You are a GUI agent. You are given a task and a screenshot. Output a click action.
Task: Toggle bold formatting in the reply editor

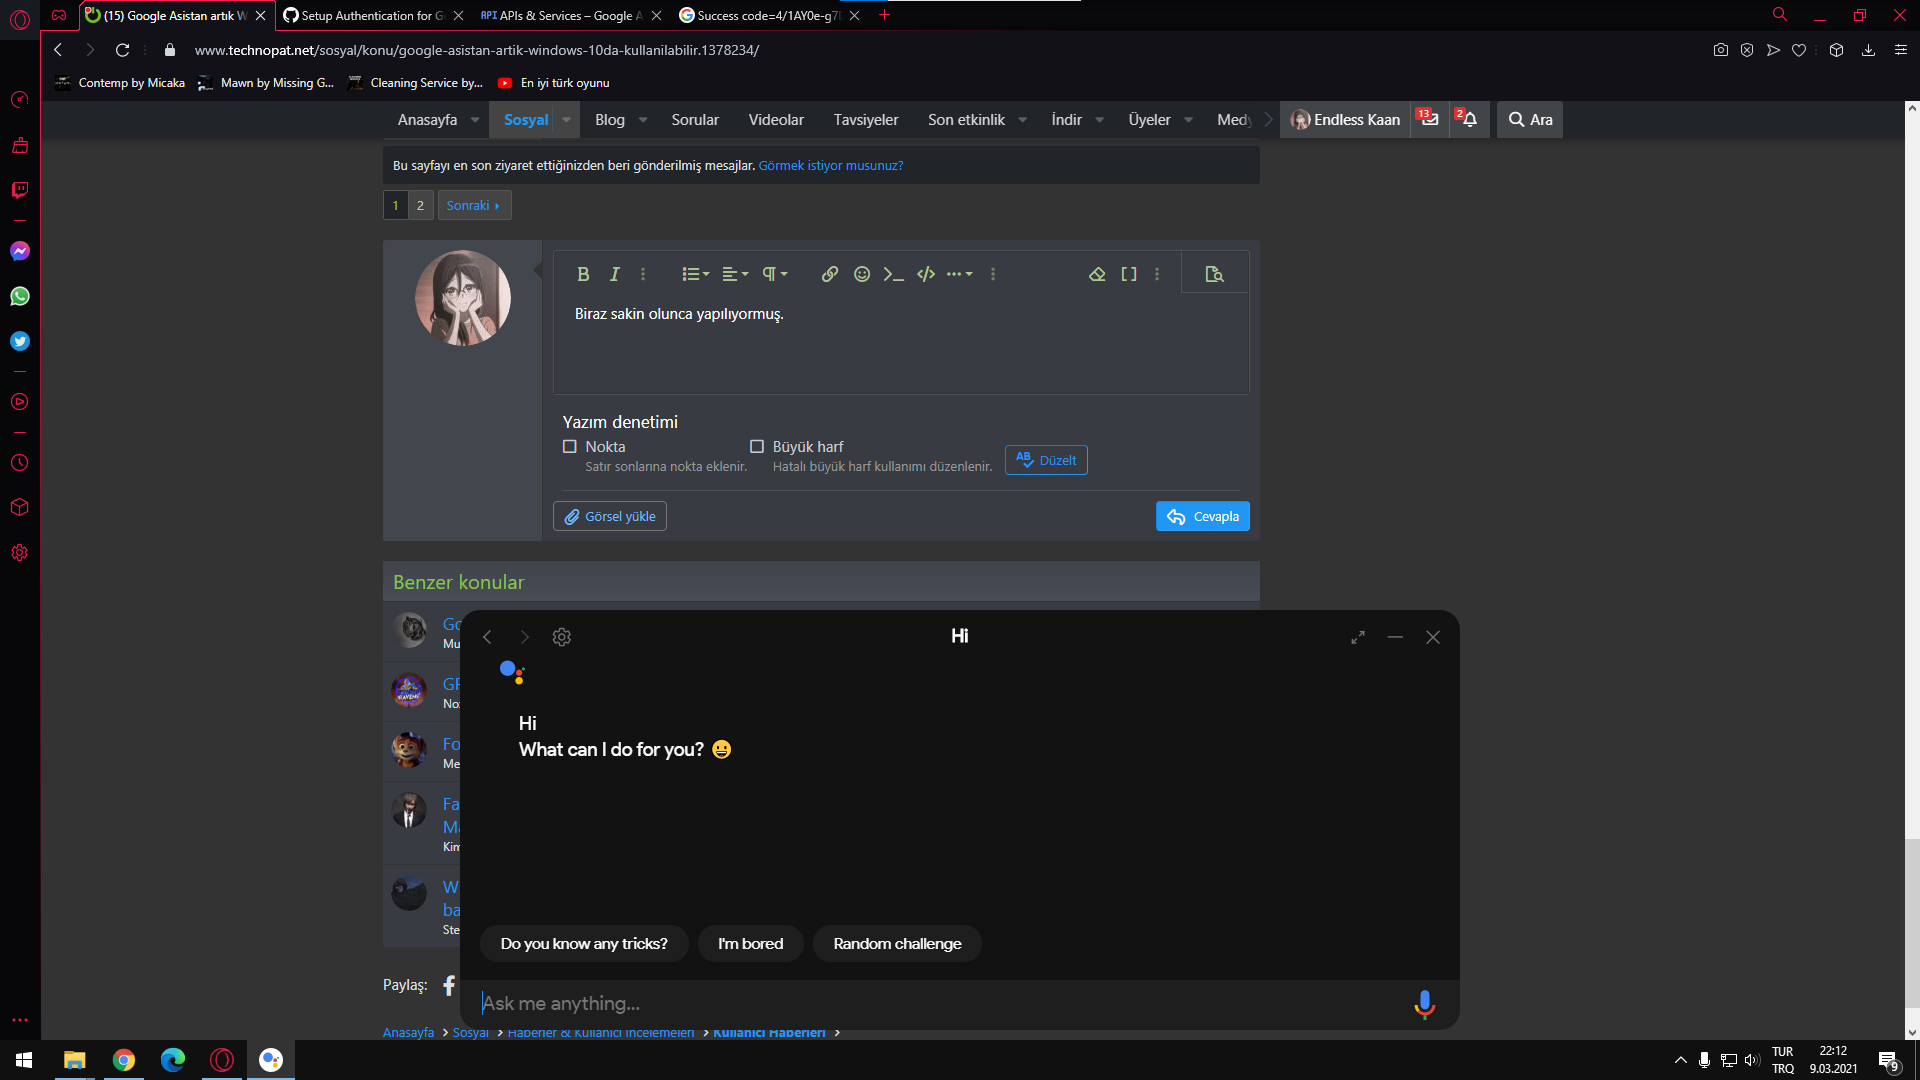click(583, 274)
